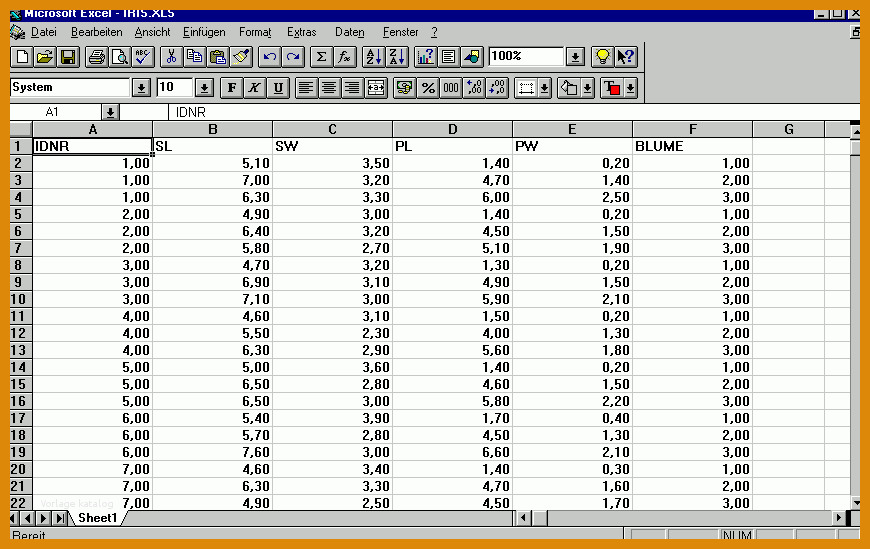Viewport: 870px width, 549px height.
Task: Expand the borders palette dropdown
Action: [545, 88]
